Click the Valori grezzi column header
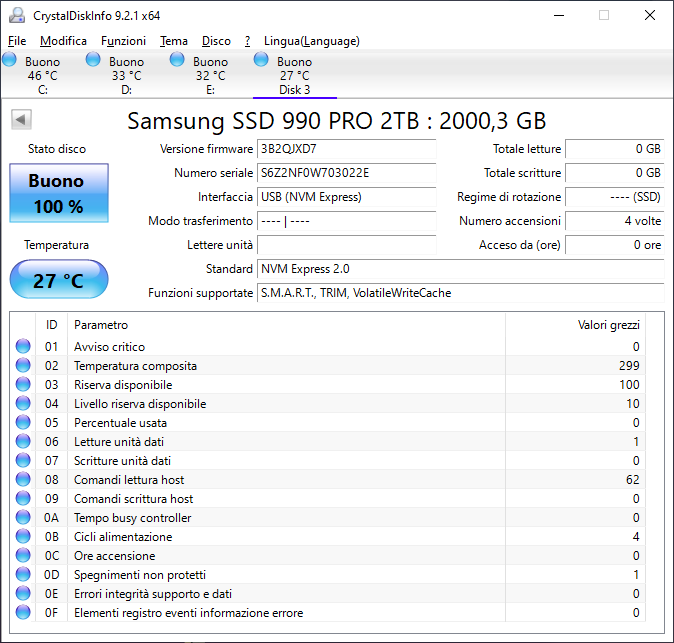 pos(575,325)
